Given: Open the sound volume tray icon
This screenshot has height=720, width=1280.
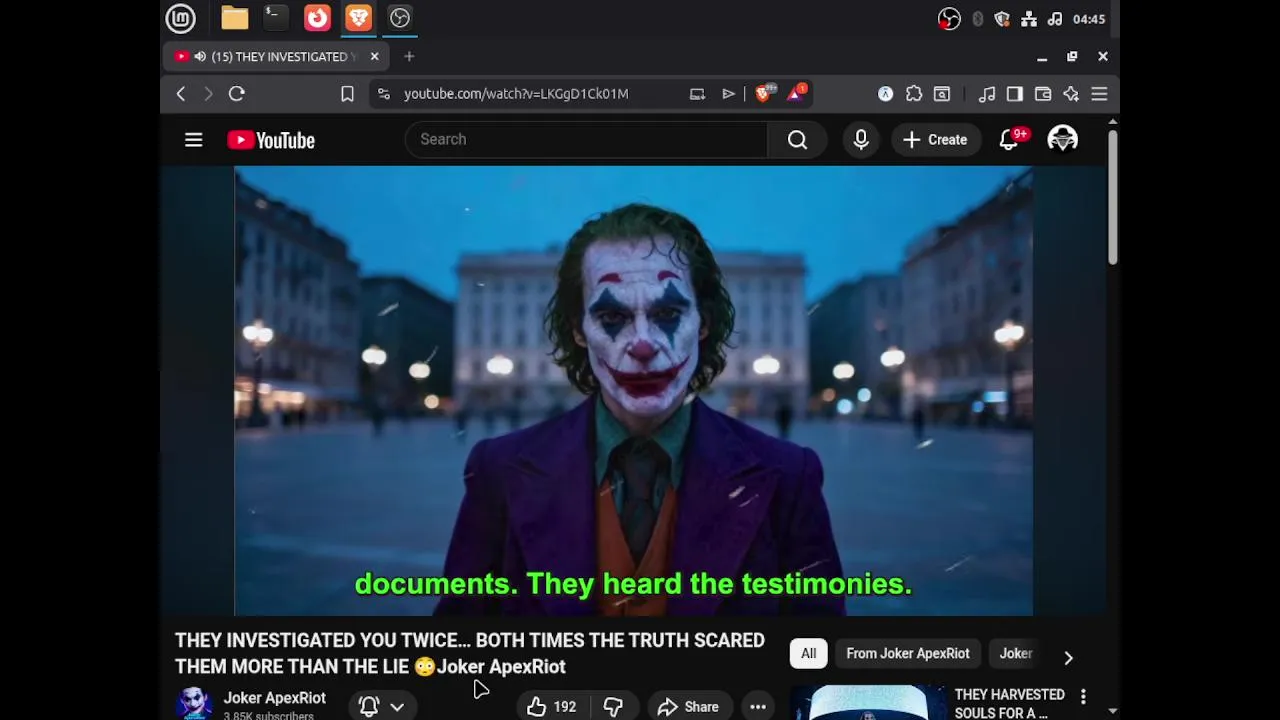Looking at the screenshot, I should click(x=1054, y=19).
